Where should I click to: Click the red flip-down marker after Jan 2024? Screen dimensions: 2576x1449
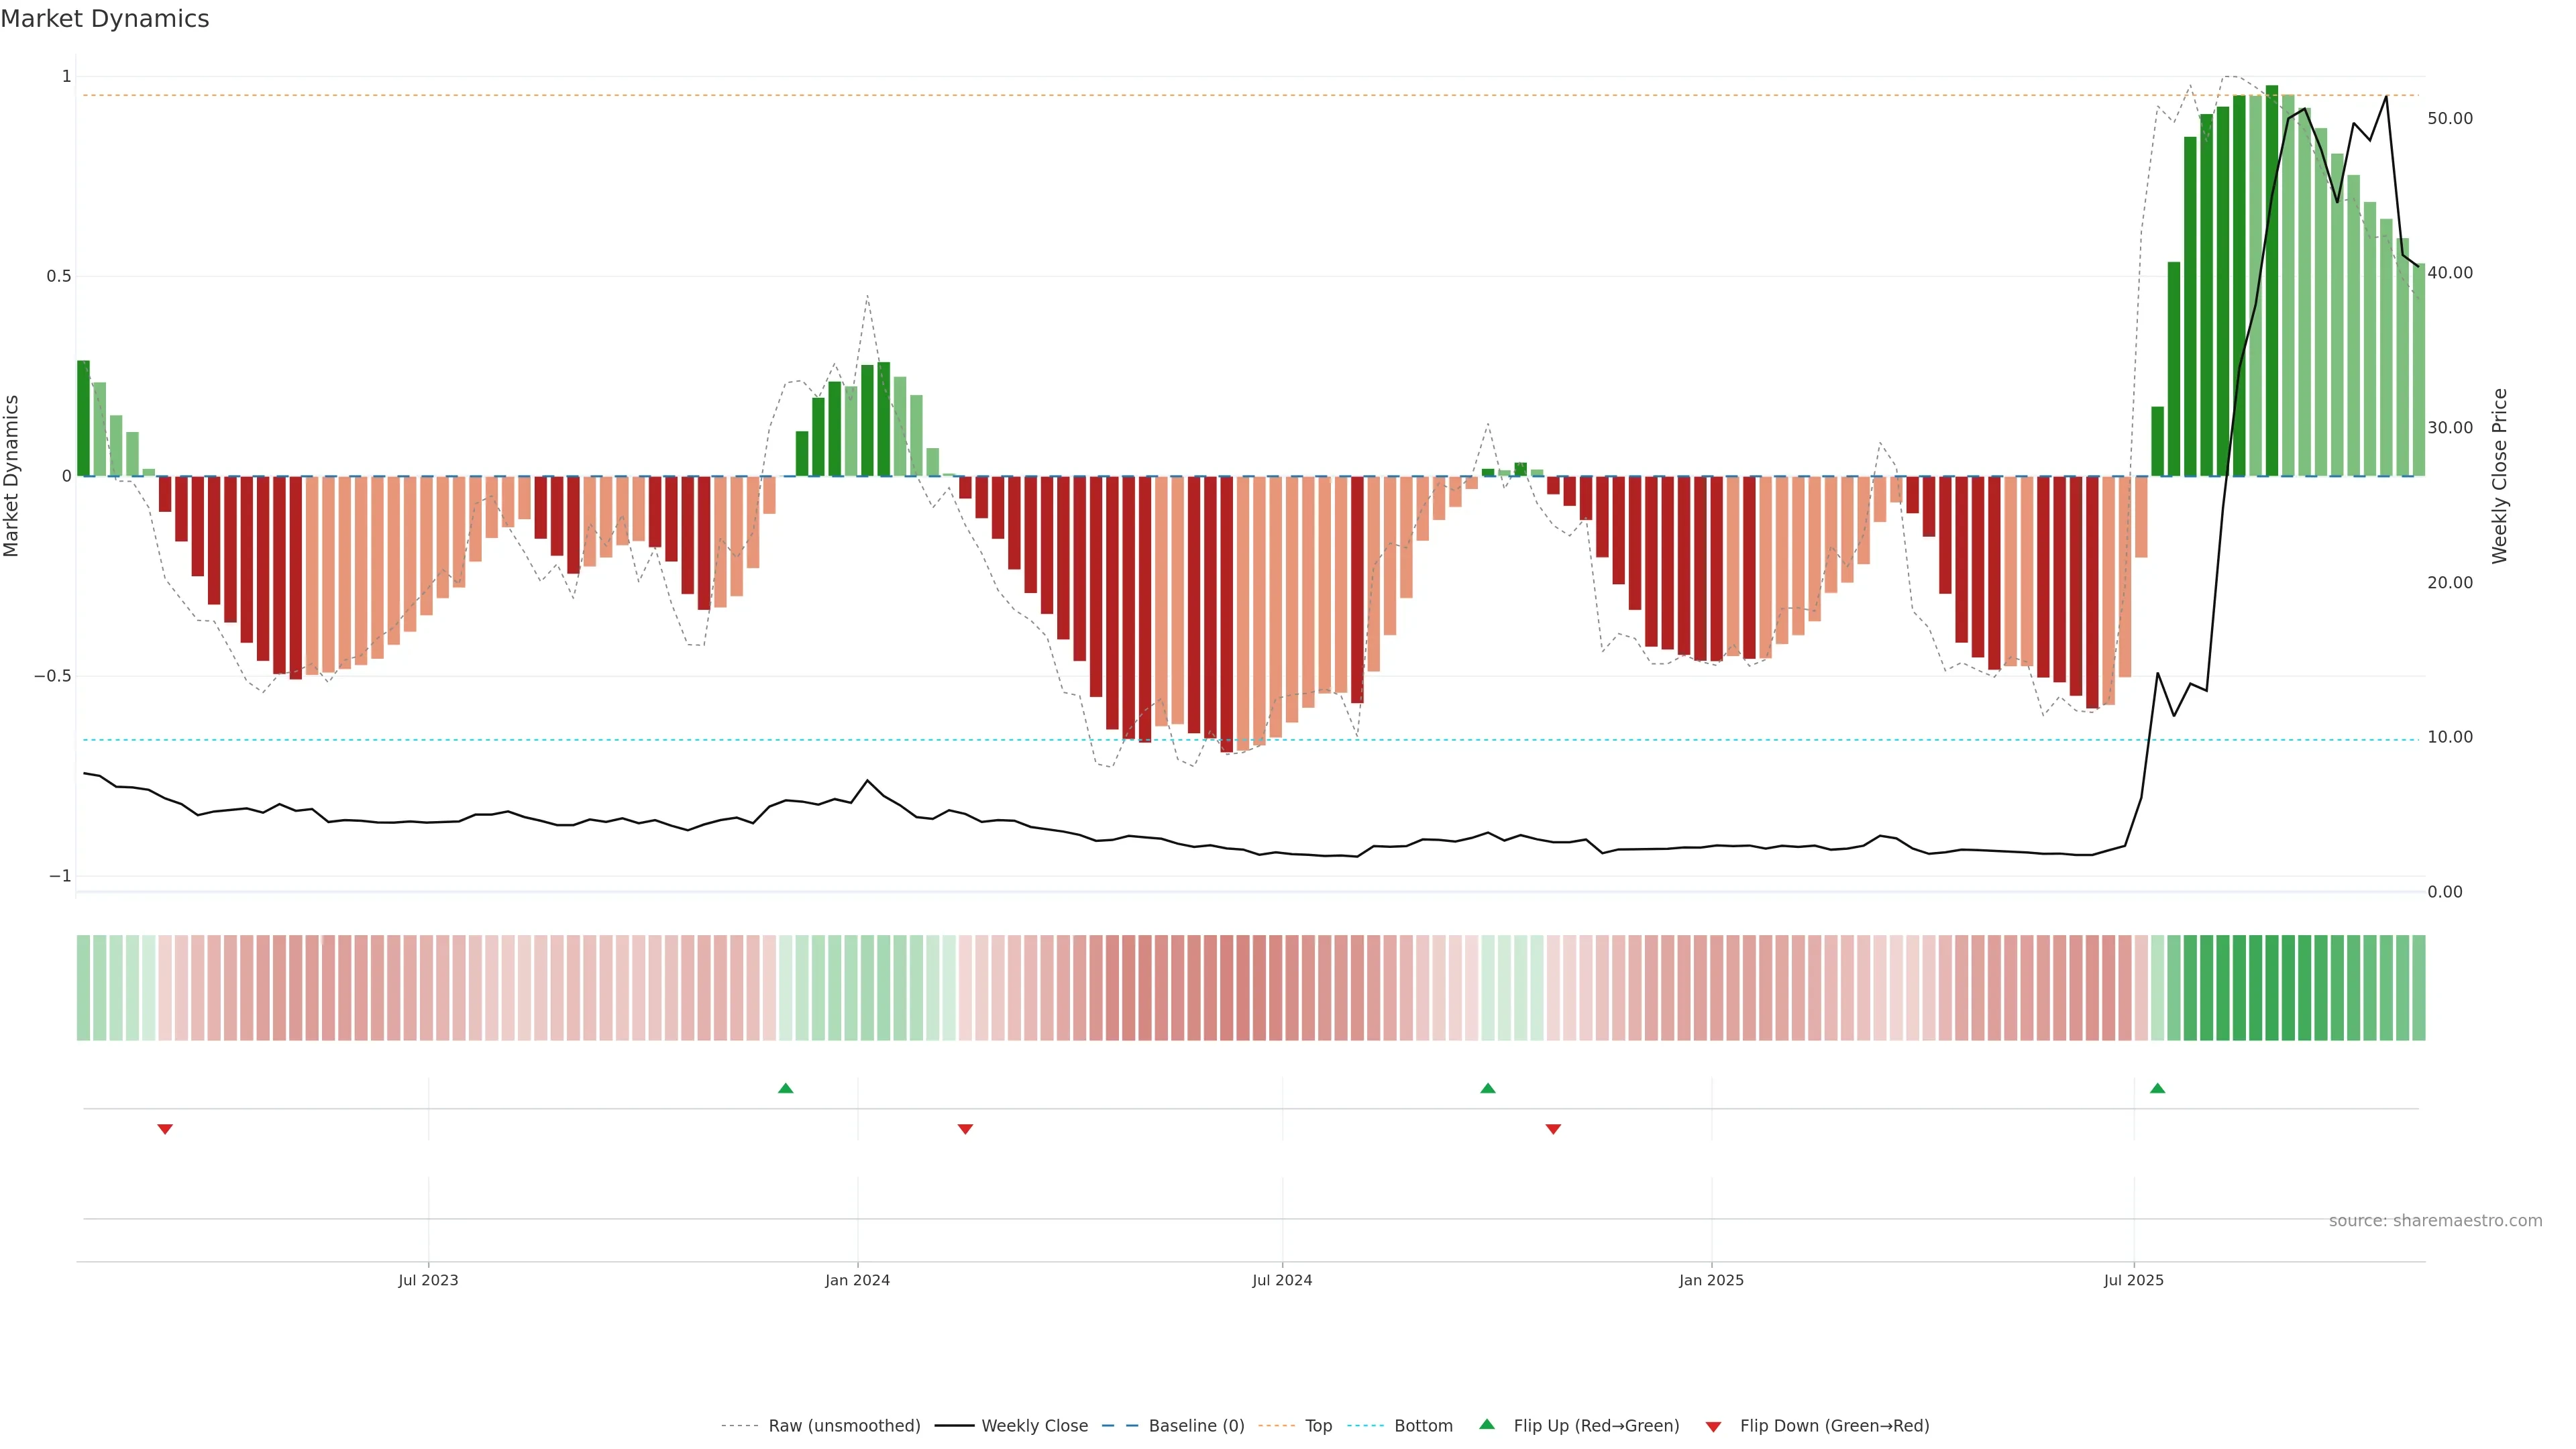click(965, 1129)
